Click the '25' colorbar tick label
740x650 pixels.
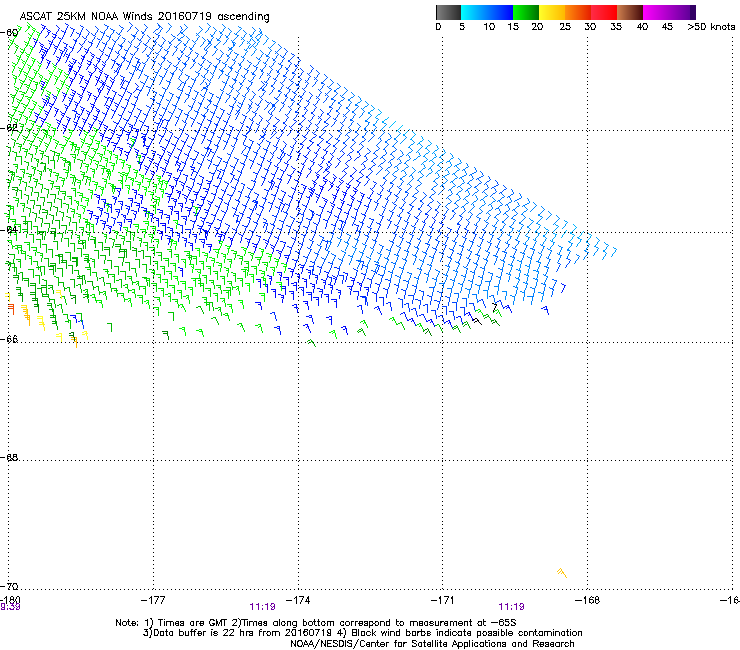pyautogui.click(x=565, y=27)
